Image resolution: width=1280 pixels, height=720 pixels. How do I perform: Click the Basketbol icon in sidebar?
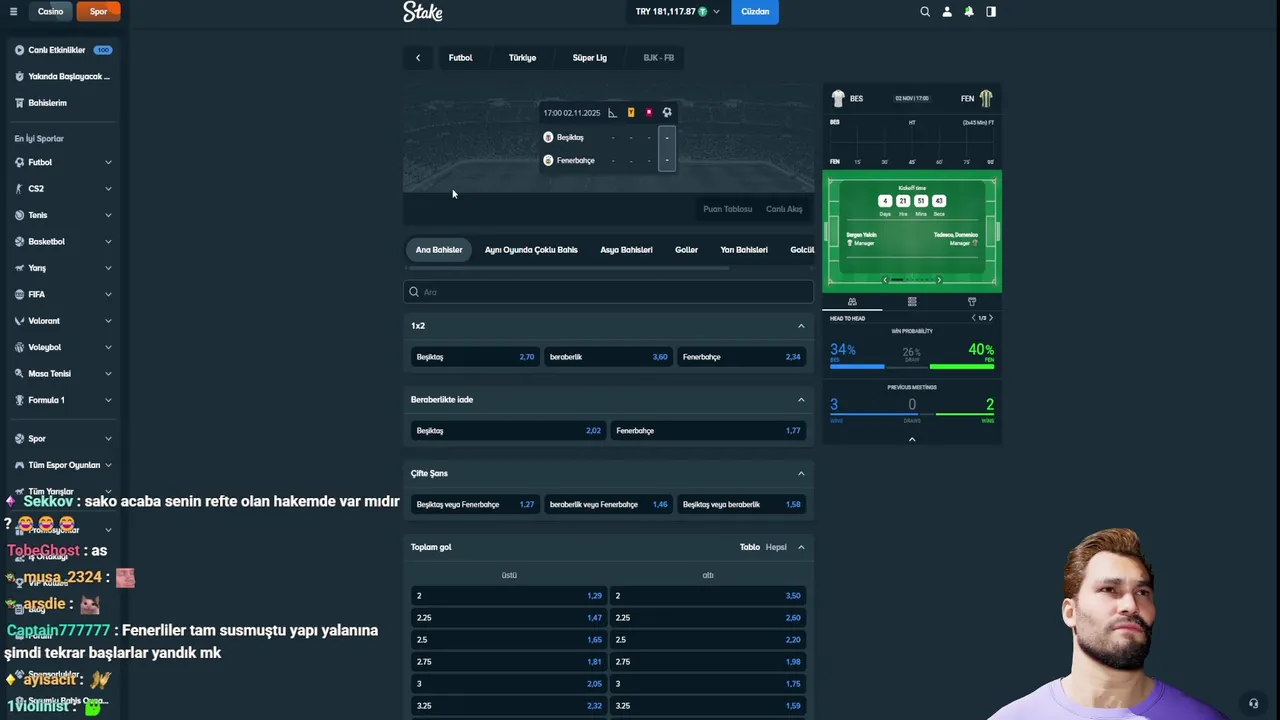[19, 241]
